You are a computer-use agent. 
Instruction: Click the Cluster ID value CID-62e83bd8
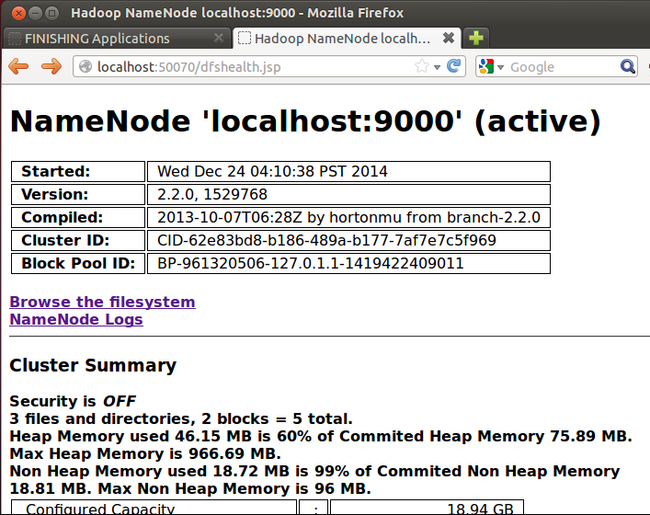click(327, 240)
